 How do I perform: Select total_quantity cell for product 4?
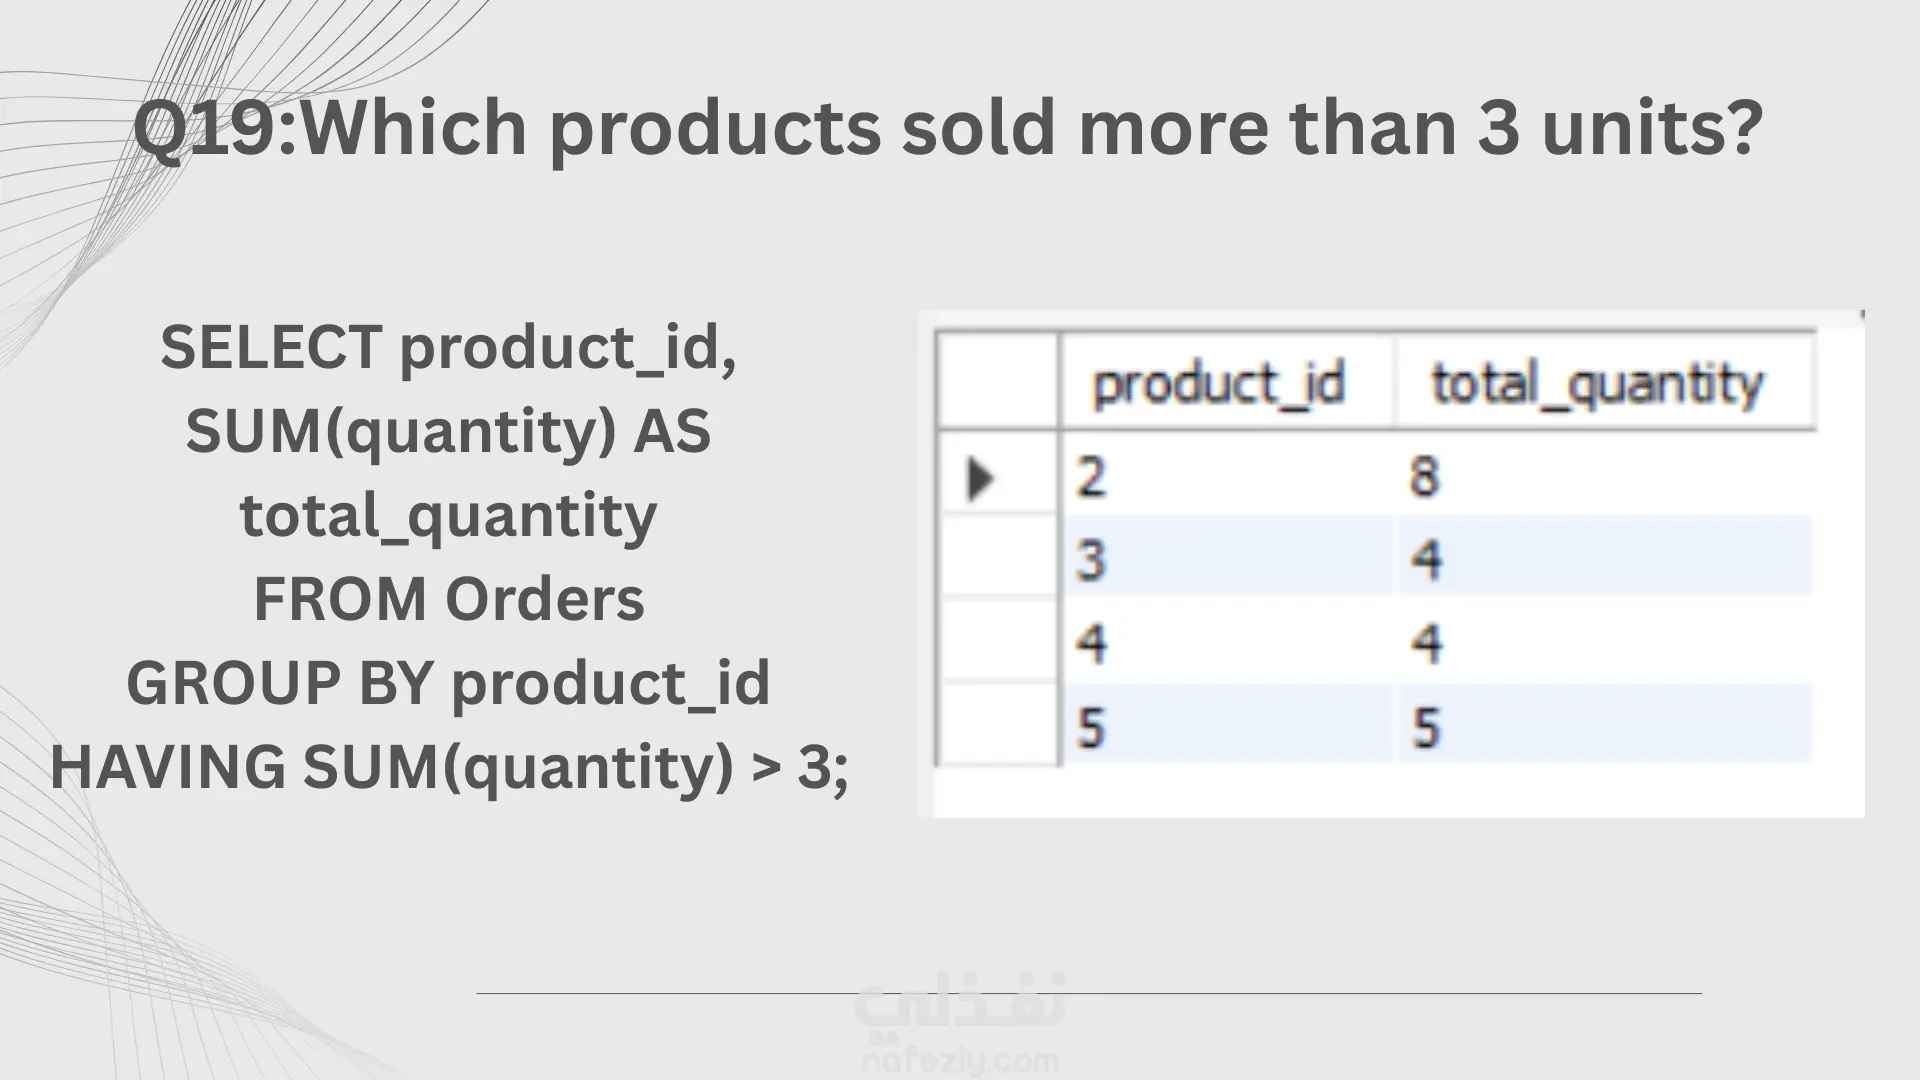click(x=1604, y=642)
